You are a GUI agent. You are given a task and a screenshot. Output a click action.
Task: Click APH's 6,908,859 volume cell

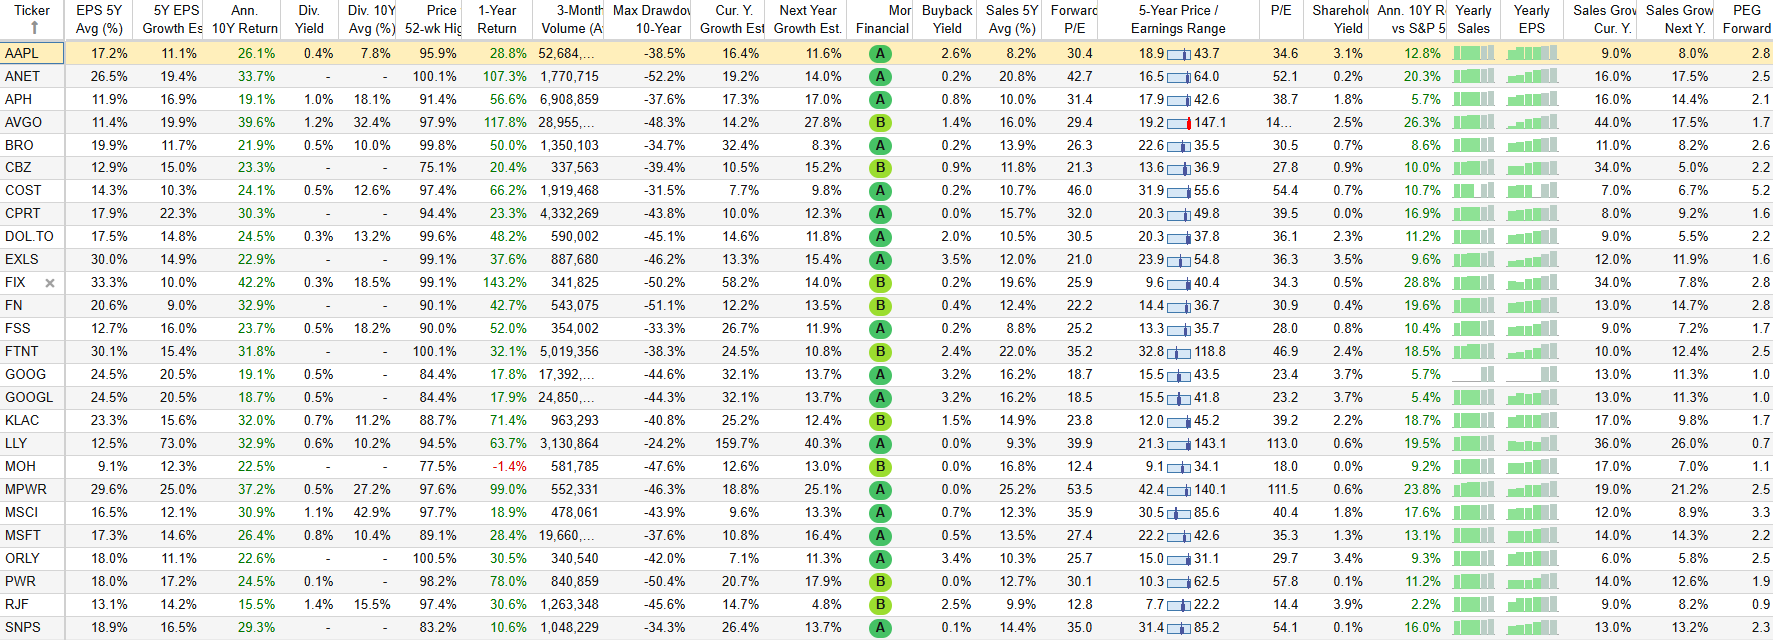click(569, 100)
